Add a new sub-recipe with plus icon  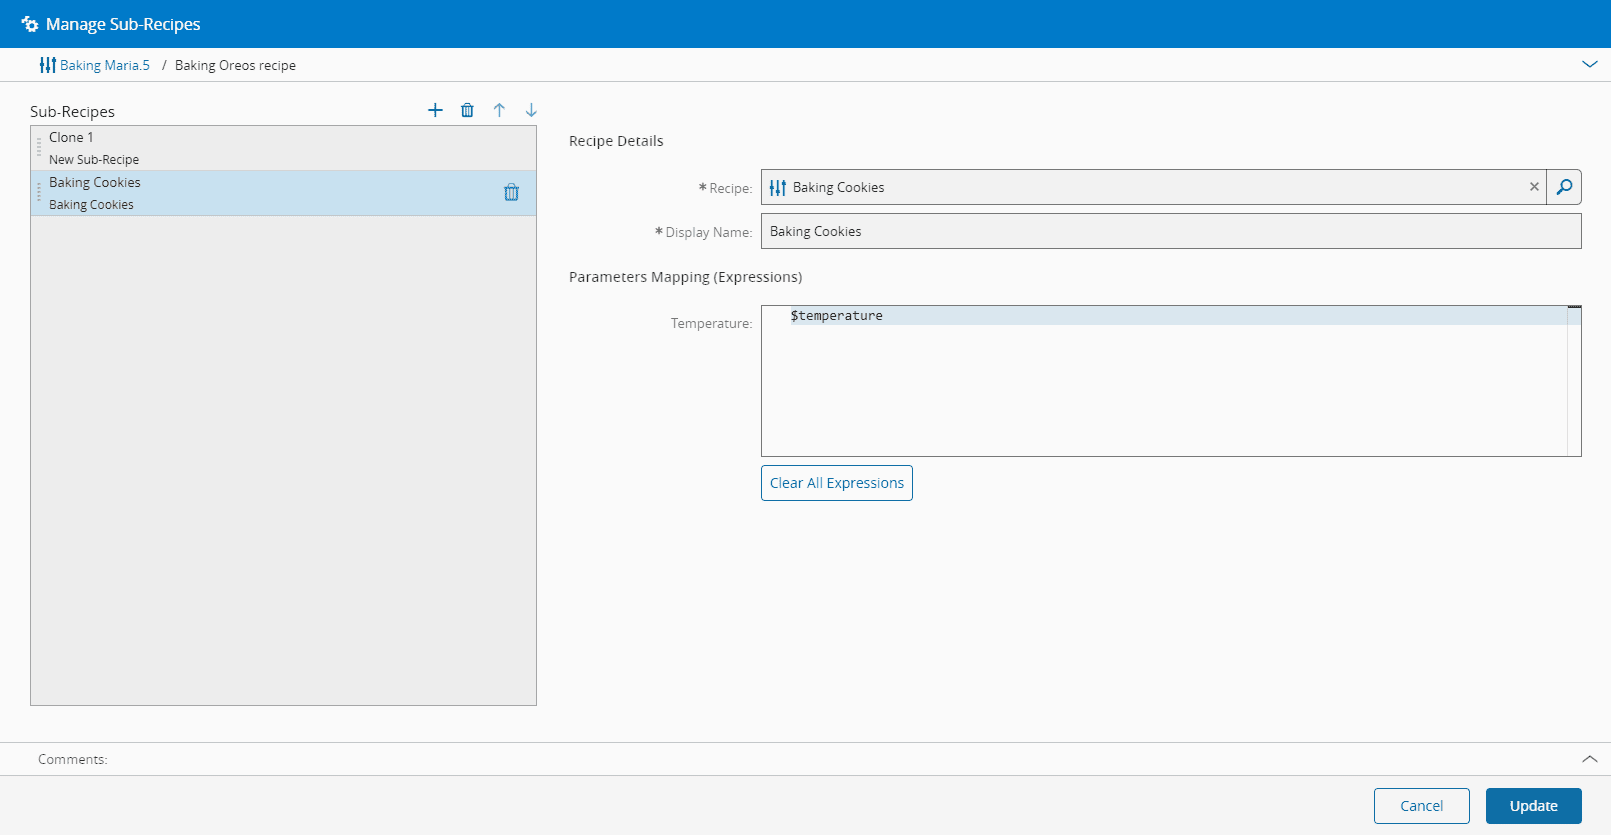pyautogui.click(x=435, y=110)
